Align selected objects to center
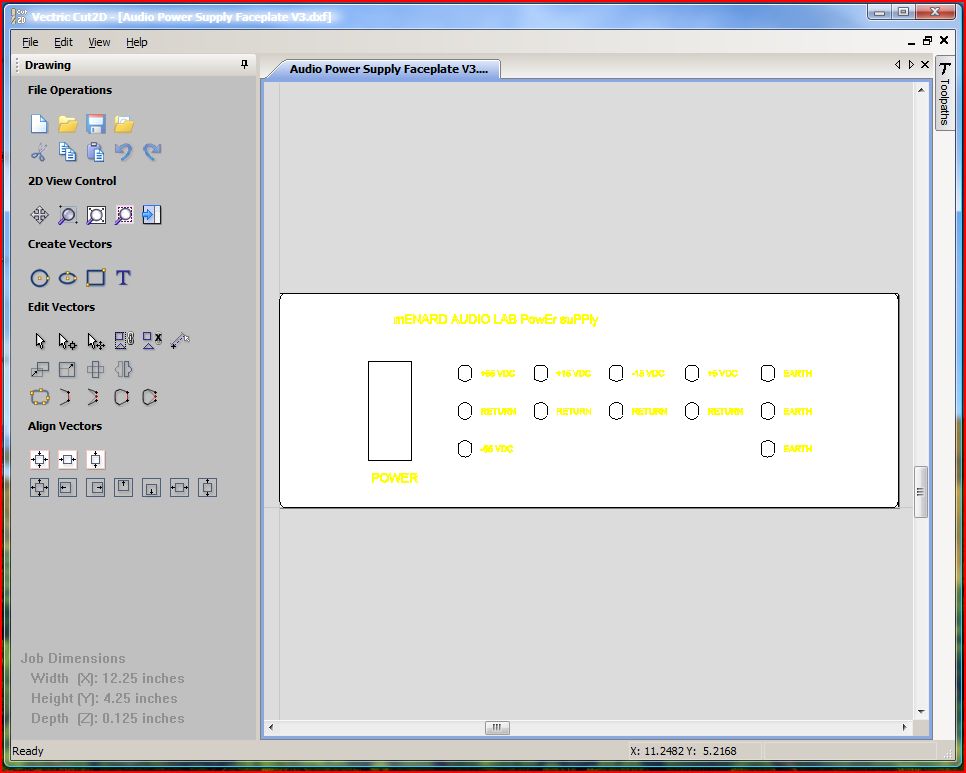 point(39,488)
